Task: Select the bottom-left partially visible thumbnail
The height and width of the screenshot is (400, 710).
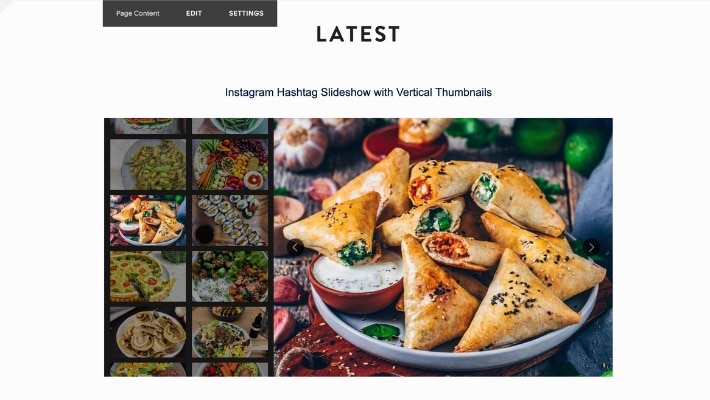Action: [x=148, y=370]
